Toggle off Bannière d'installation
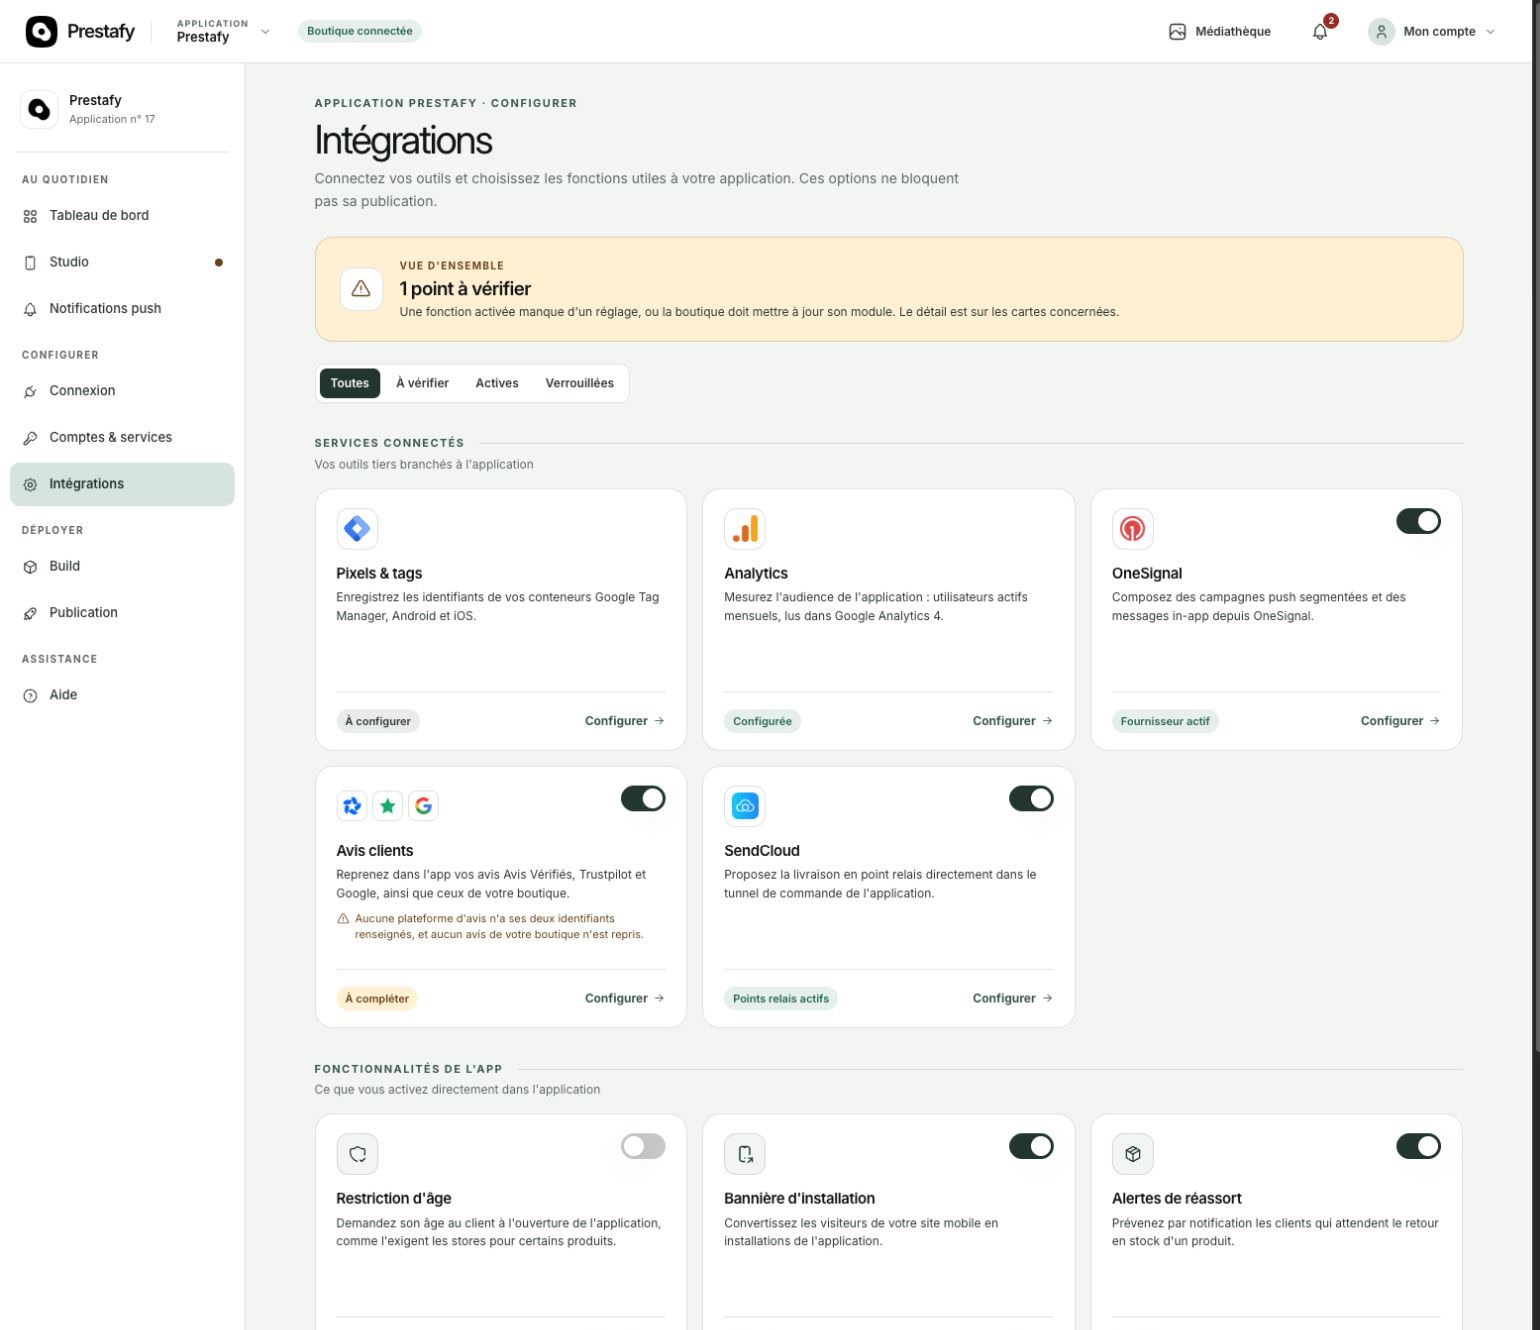Viewport: 1540px width, 1330px height. point(1031,1146)
